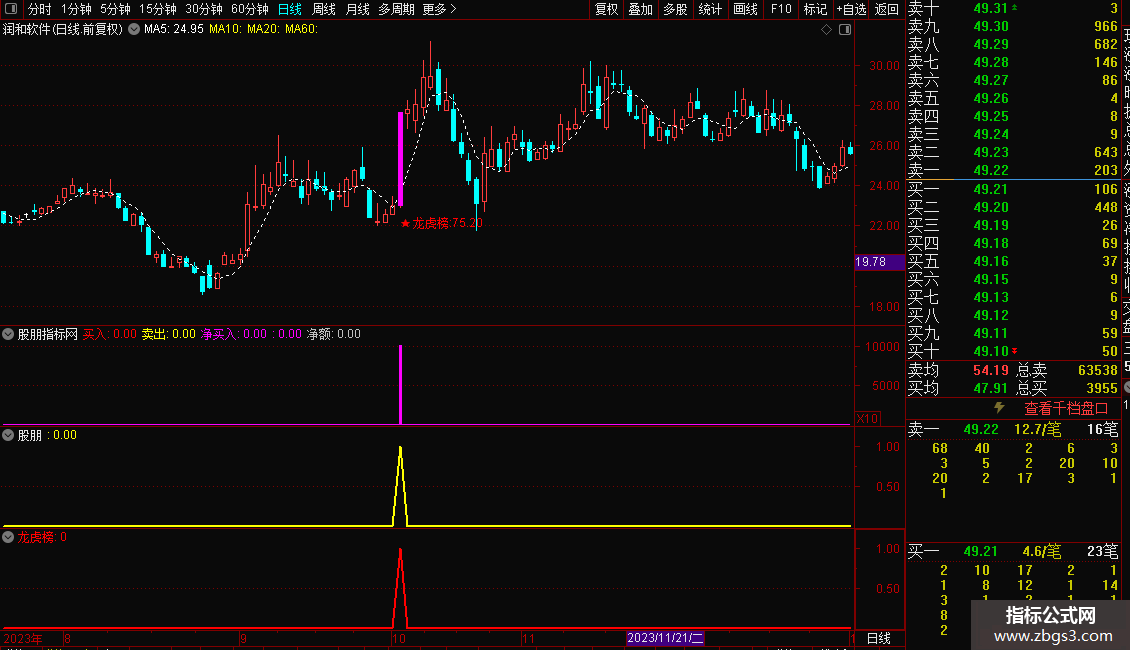1130x650 pixels.
Task: Select the 30分钟 period tab
Action: click(x=204, y=9)
